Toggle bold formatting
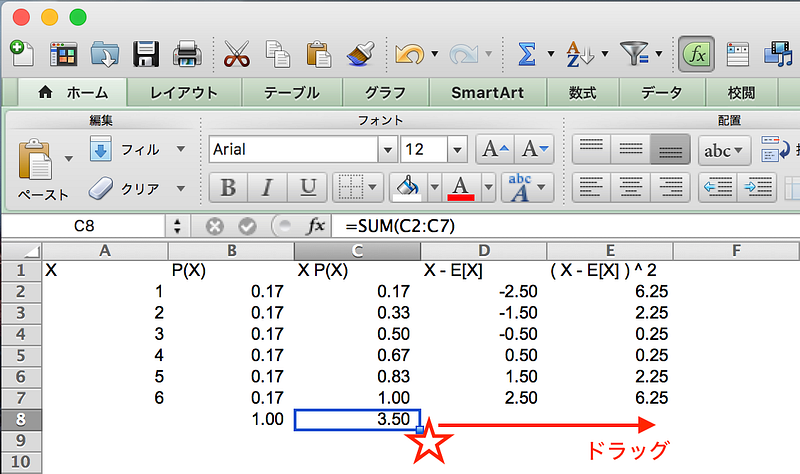800x474 pixels. [229, 188]
